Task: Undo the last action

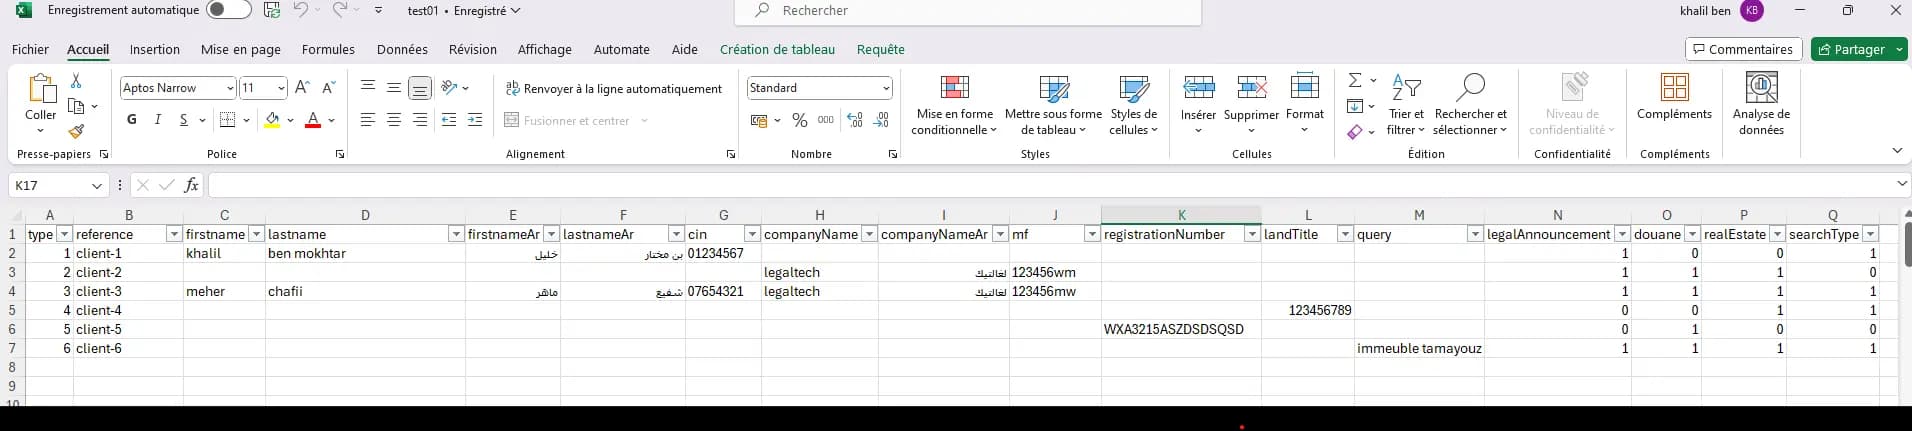Action: click(300, 10)
